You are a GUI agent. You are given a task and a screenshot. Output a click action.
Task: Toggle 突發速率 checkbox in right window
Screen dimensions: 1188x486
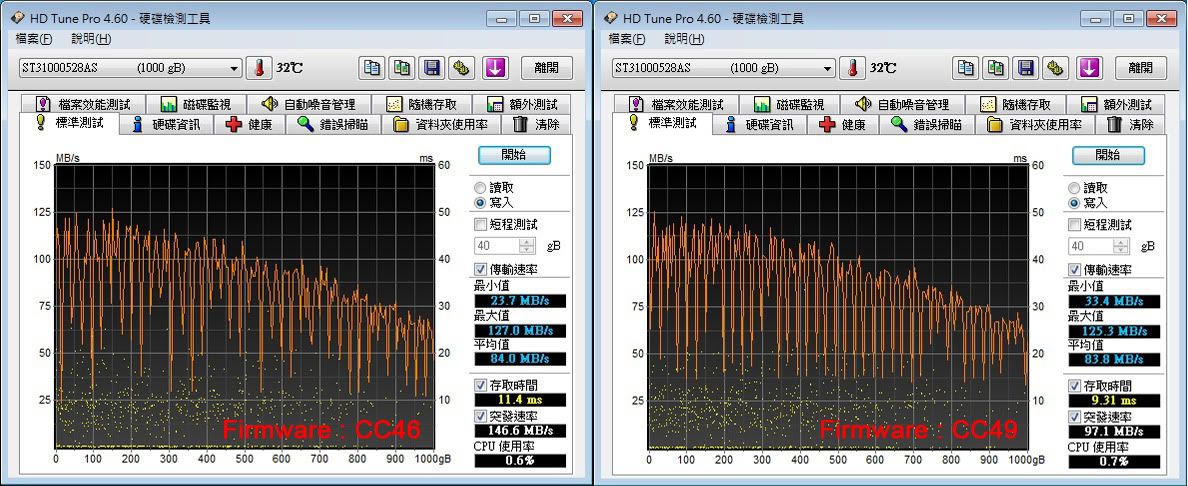point(1074,416)
